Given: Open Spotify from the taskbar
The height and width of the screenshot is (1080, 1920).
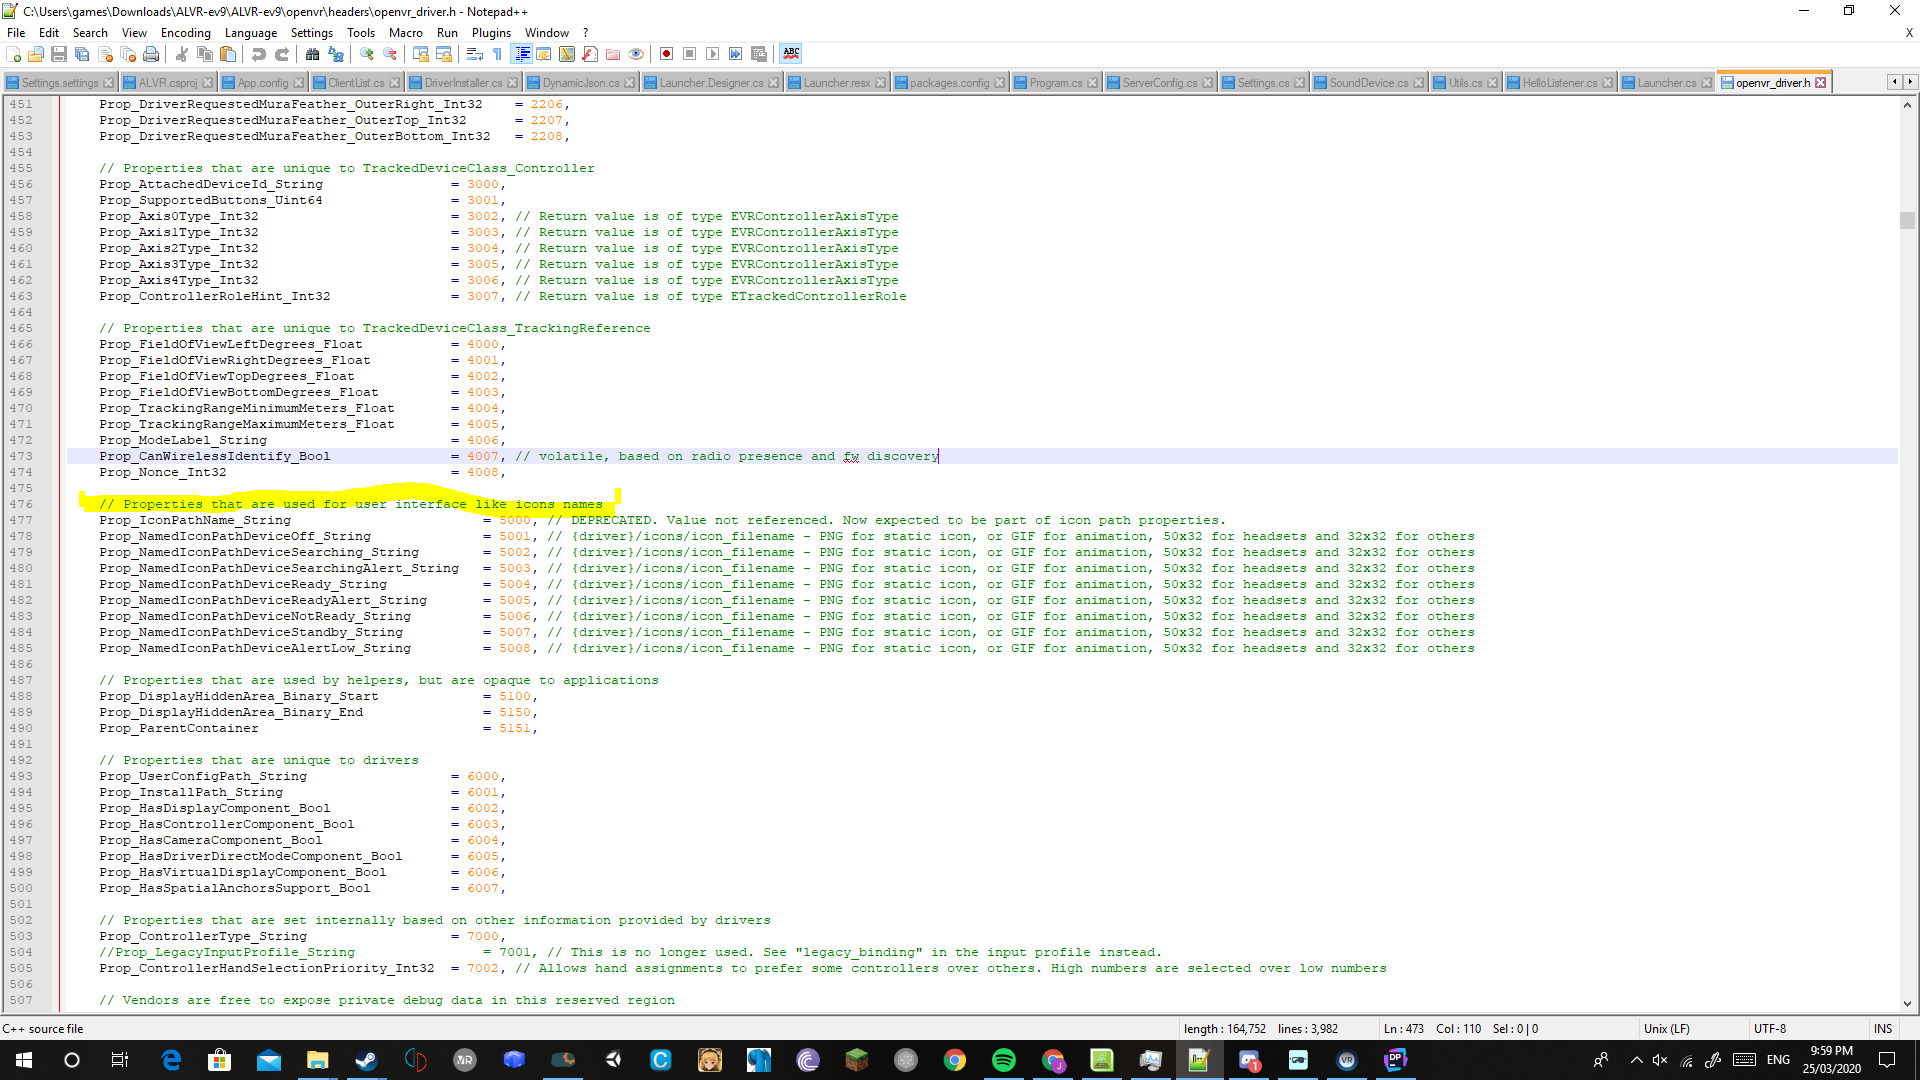Looking at the screenshot, I should tap(1003, 1060).
